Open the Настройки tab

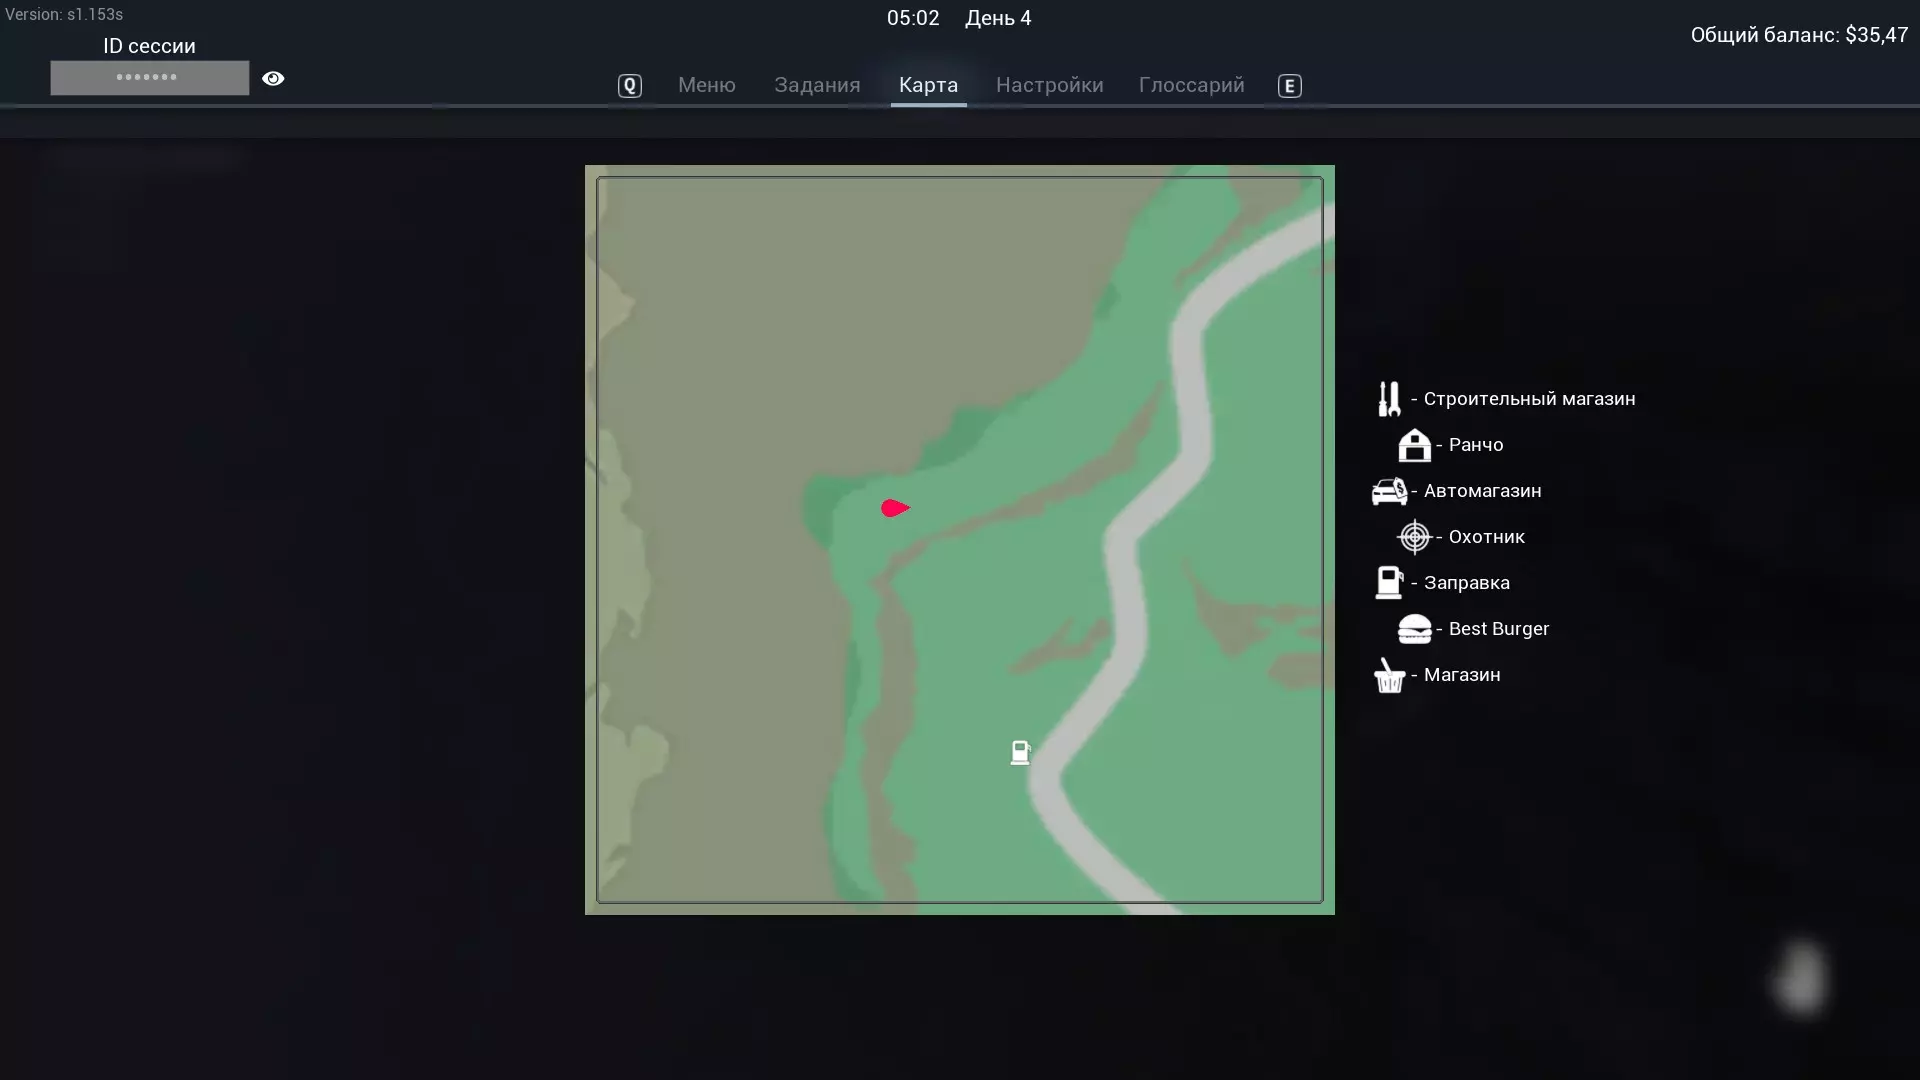pyautogui.click(x=1049, y=85)
